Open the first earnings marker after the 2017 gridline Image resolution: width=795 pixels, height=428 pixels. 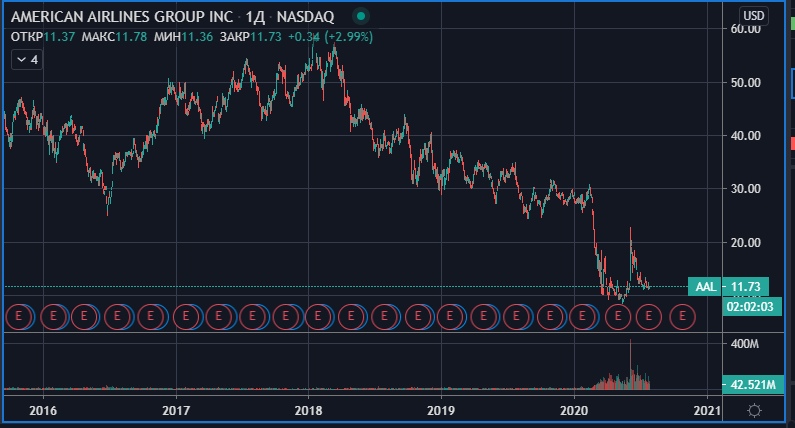pyautogui.click(x=186, y=316)
